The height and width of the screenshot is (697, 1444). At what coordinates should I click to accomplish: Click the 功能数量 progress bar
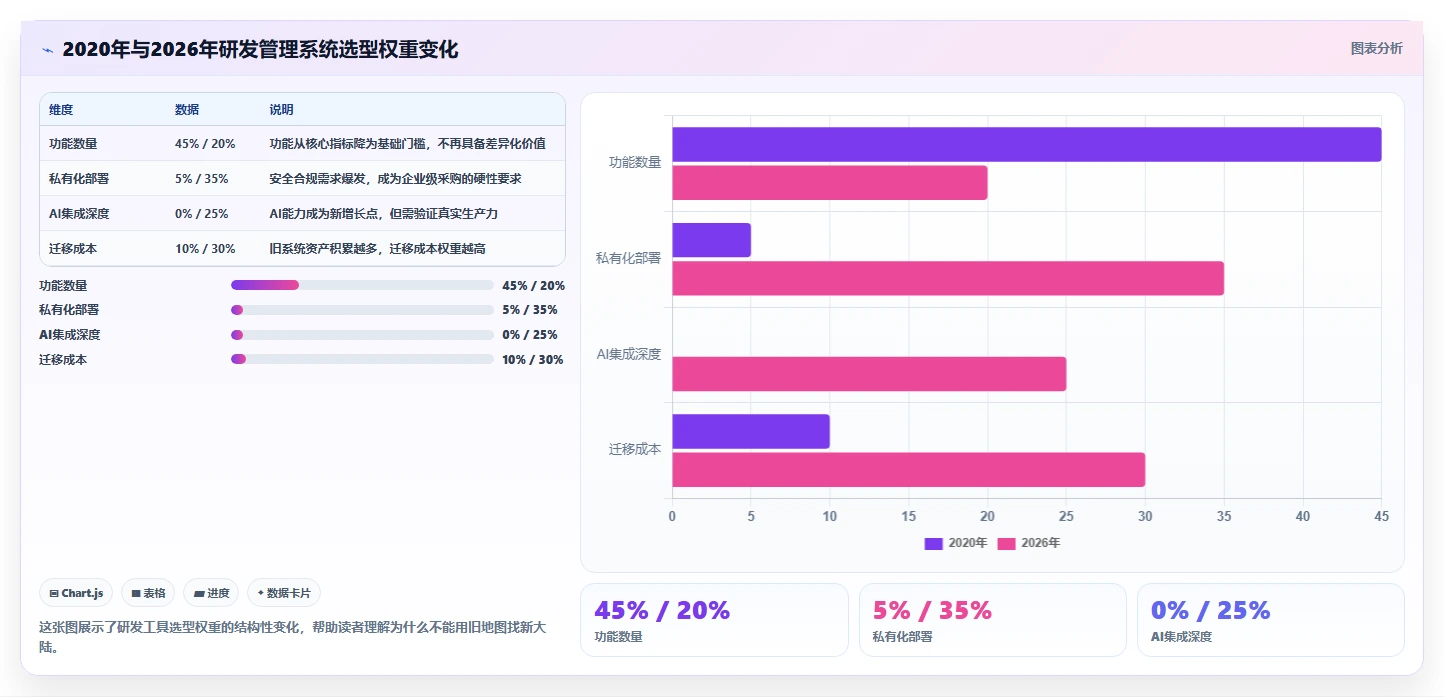[x=362, y=285]
